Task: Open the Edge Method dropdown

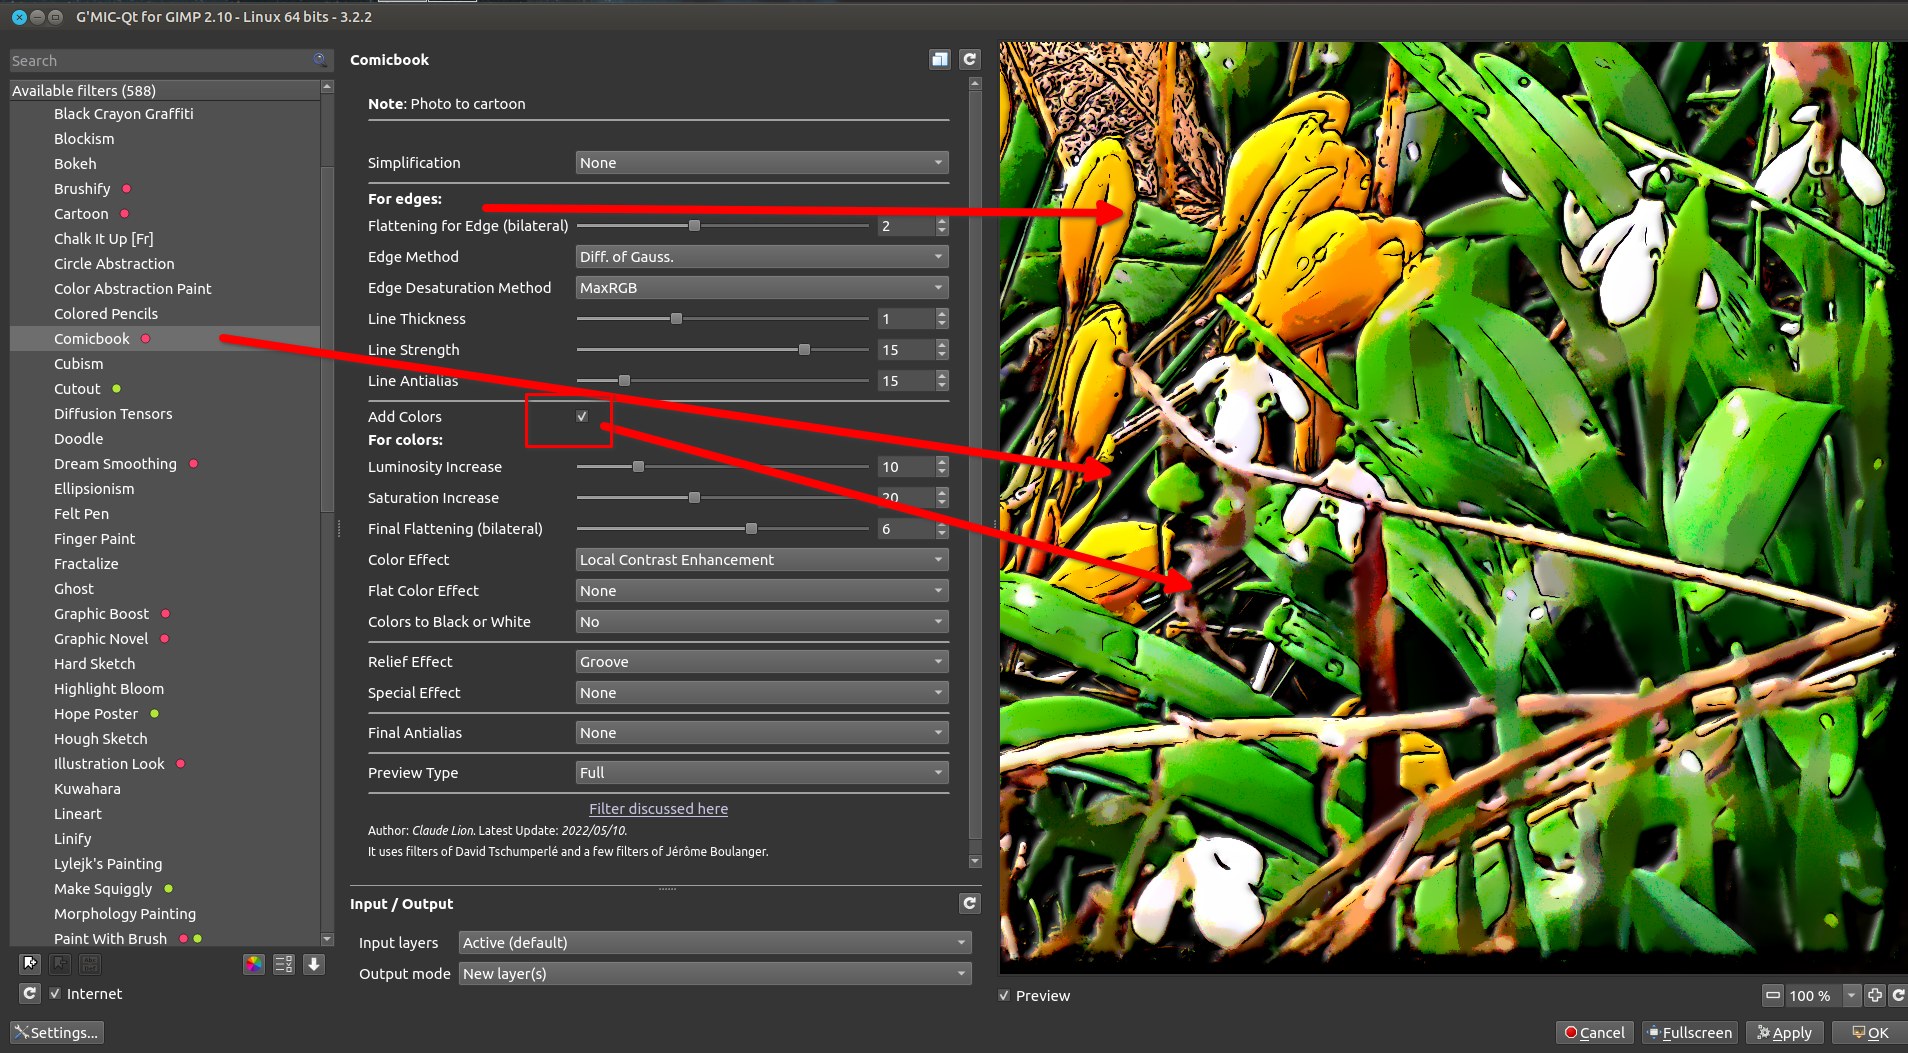Action: tap(761, 257)
